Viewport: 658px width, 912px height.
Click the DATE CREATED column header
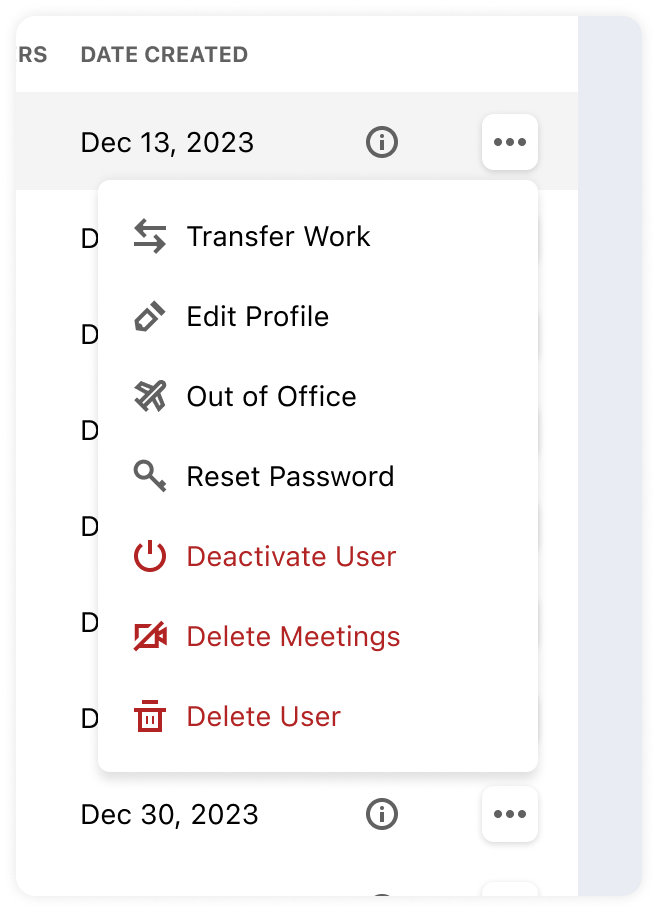point(163,55)
